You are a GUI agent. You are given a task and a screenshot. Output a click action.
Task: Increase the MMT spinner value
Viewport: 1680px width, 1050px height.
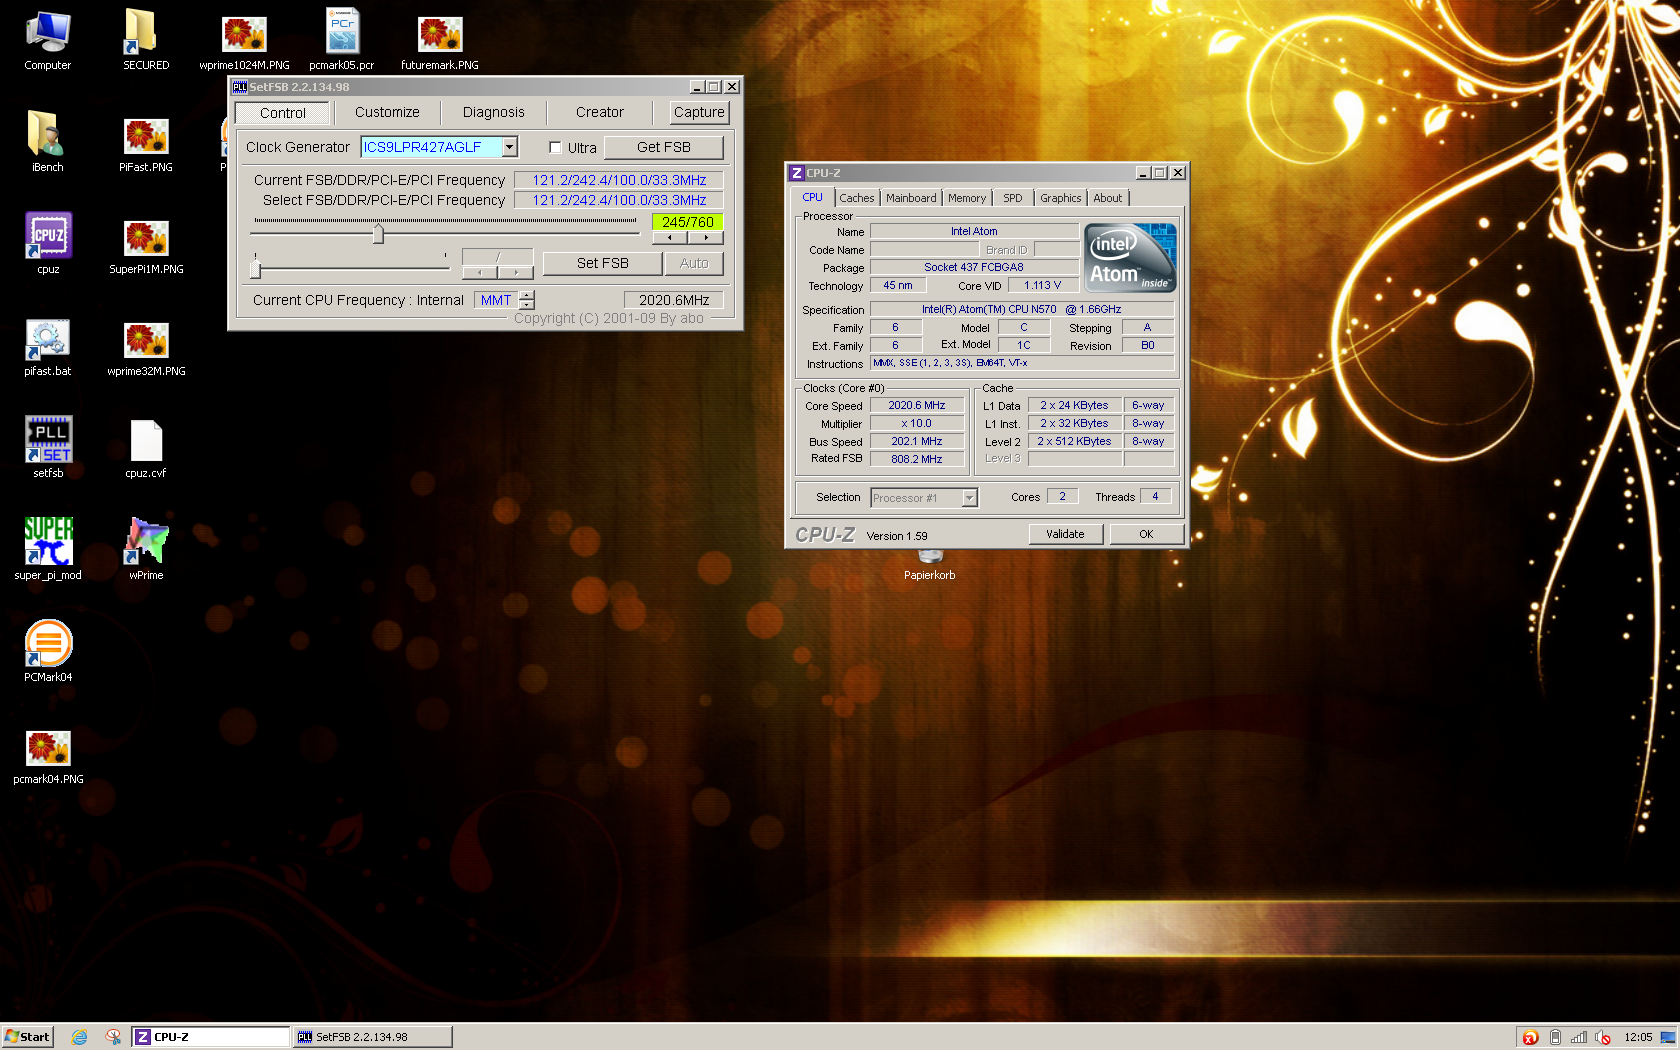(x=527, y=295)
